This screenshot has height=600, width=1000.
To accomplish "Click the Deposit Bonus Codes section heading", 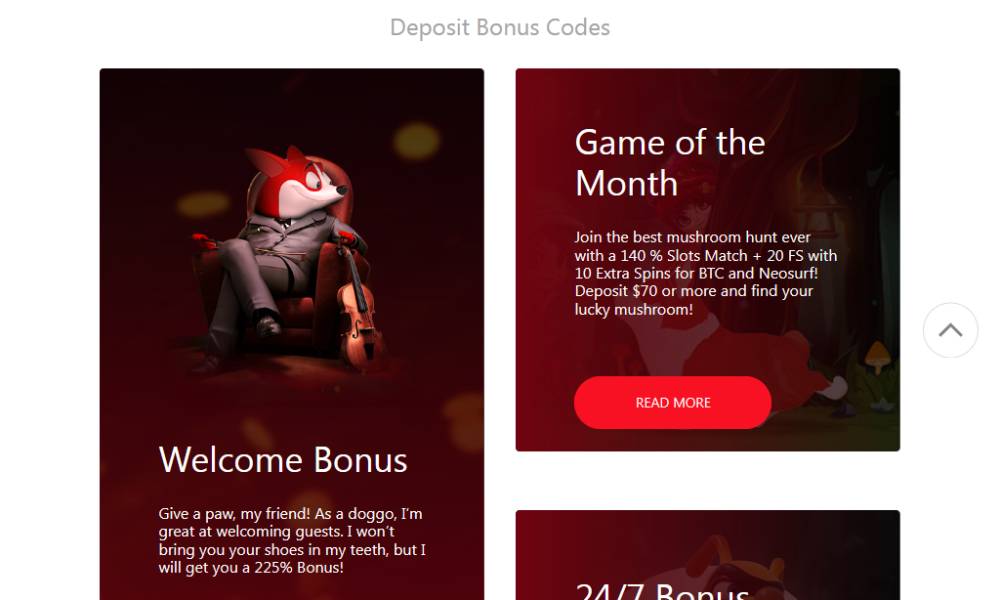I will pyautogui.click(x=500, y=27).
